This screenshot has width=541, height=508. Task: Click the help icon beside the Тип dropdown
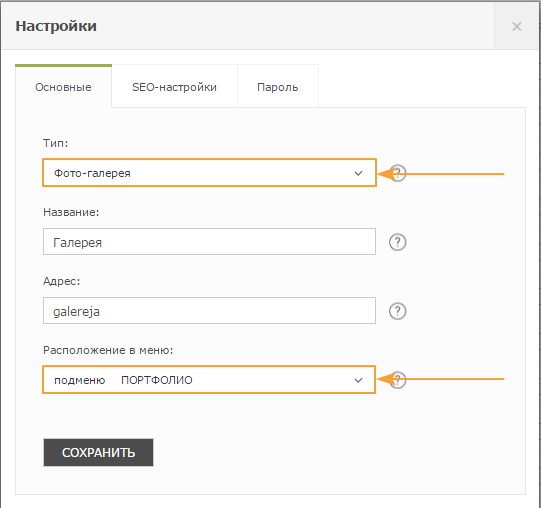[x=398, y=173]
